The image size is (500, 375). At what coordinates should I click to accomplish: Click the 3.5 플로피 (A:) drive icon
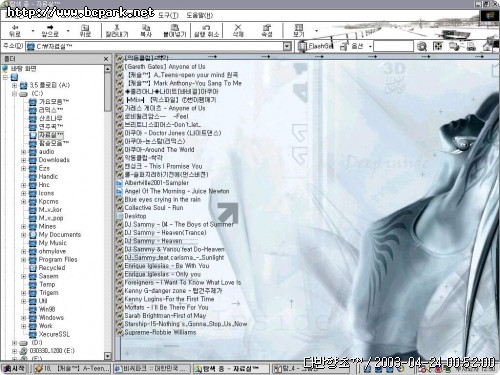(x=23, y=85)
